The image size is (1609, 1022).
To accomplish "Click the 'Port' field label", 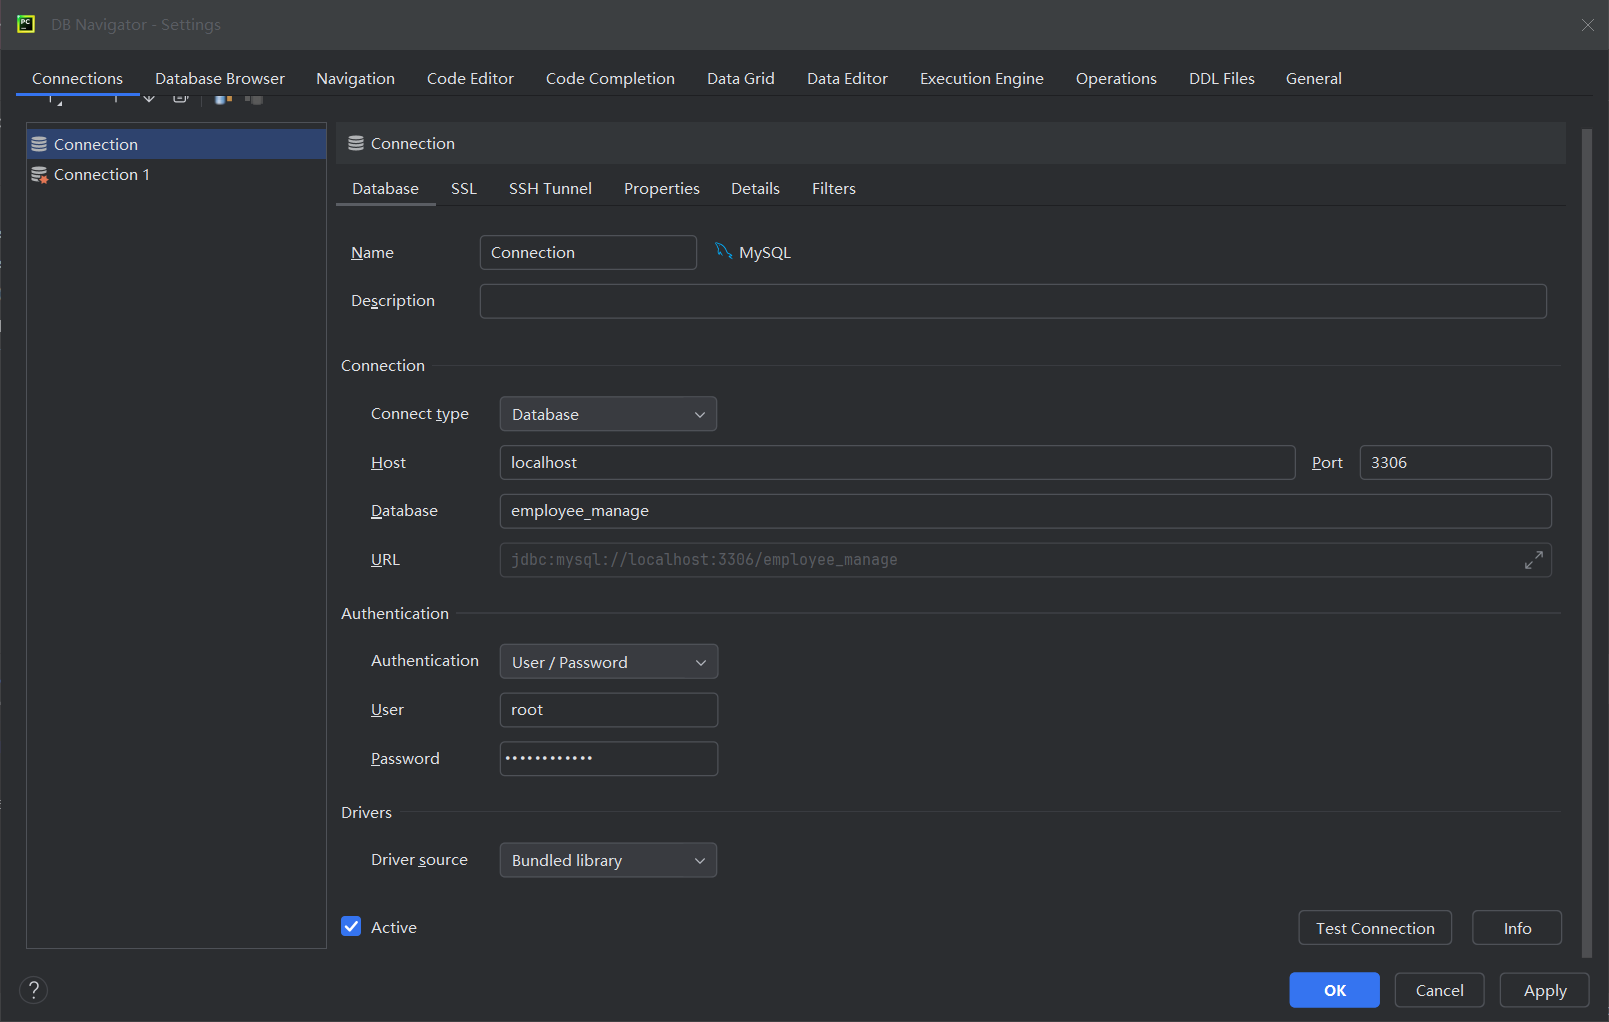I will tap(1327, 462).
